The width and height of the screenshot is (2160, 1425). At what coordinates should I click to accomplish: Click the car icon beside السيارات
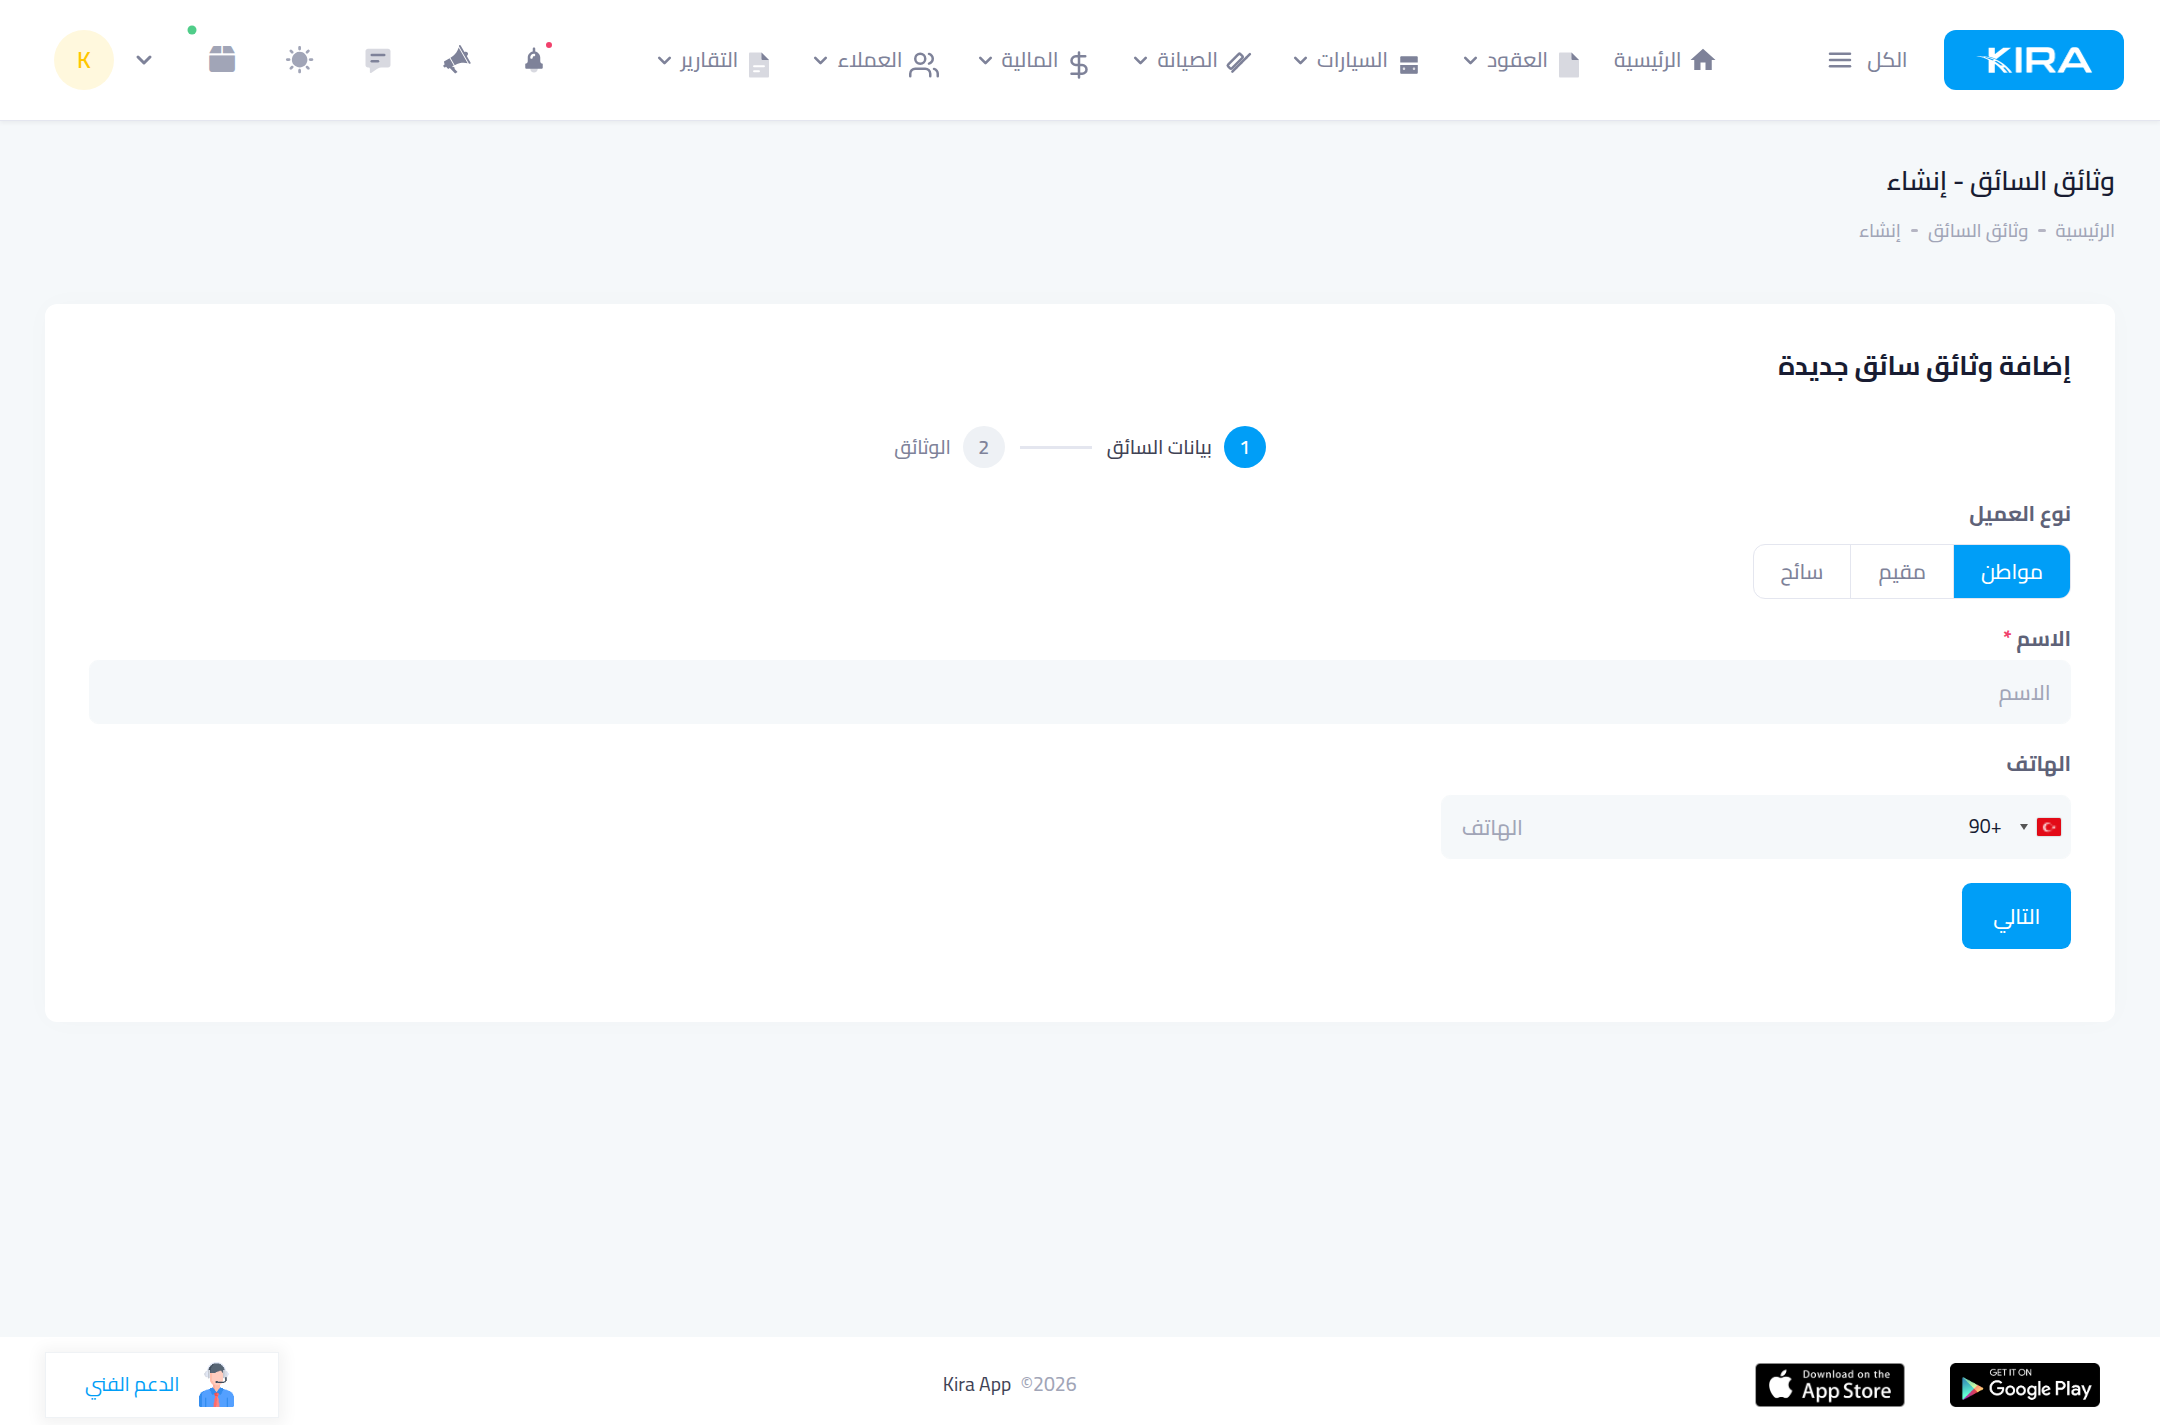coord(1409,64)
